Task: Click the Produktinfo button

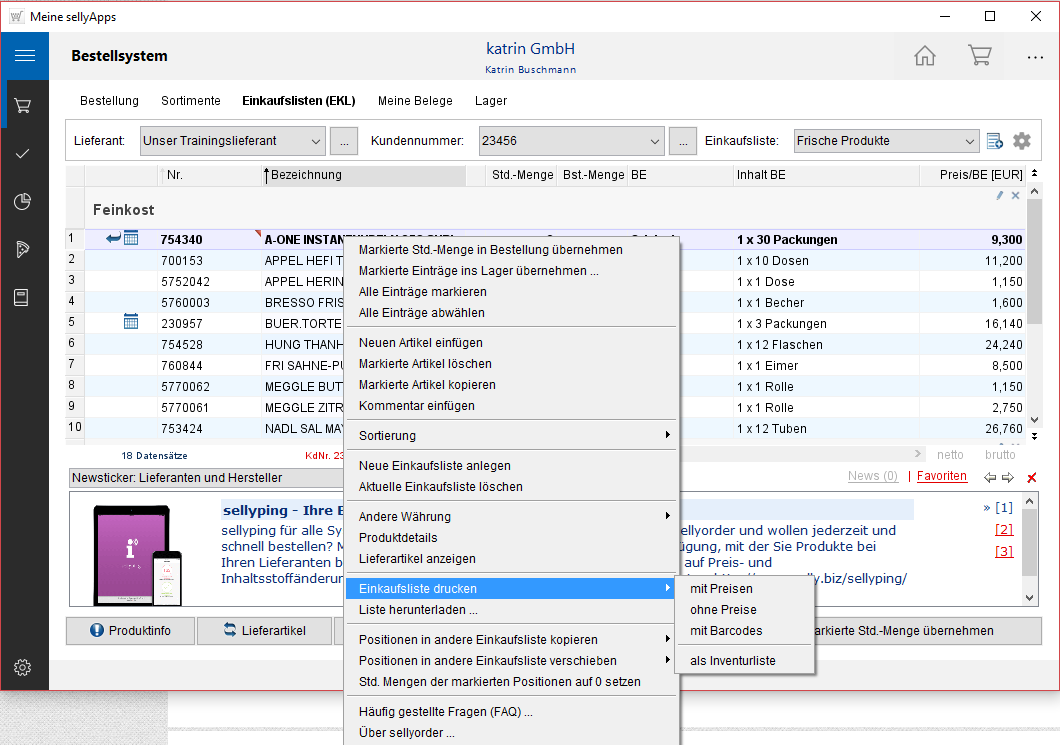Action: pyautogui.click(x=129, y=631)
